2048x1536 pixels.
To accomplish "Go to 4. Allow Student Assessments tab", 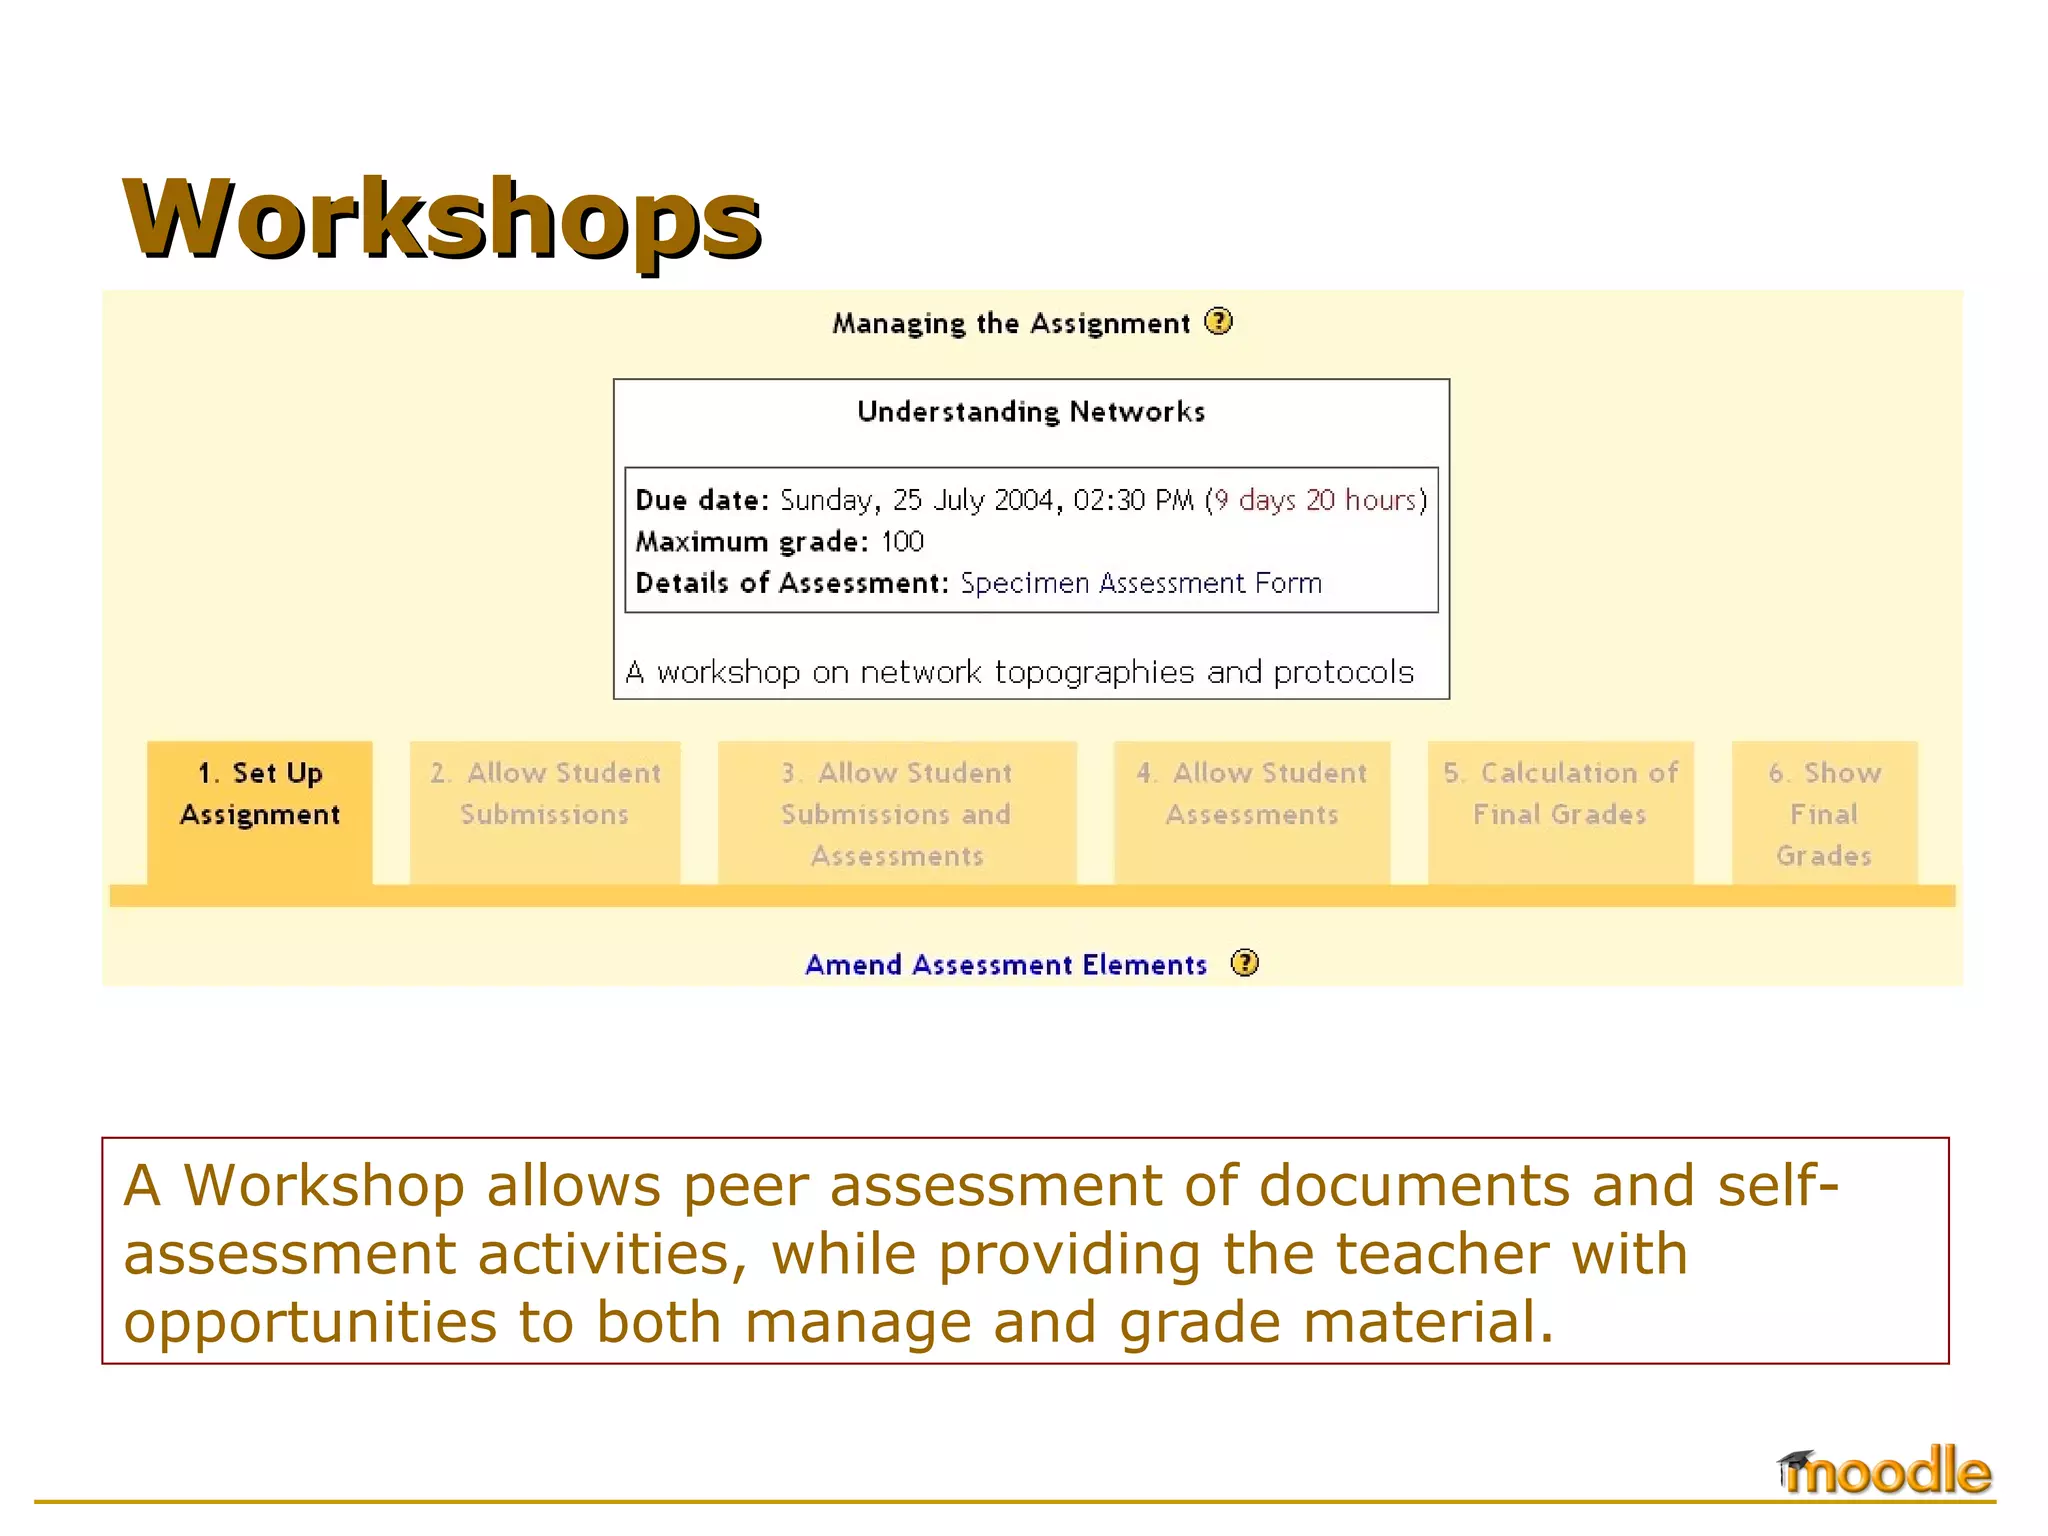I will (1252, 813).
